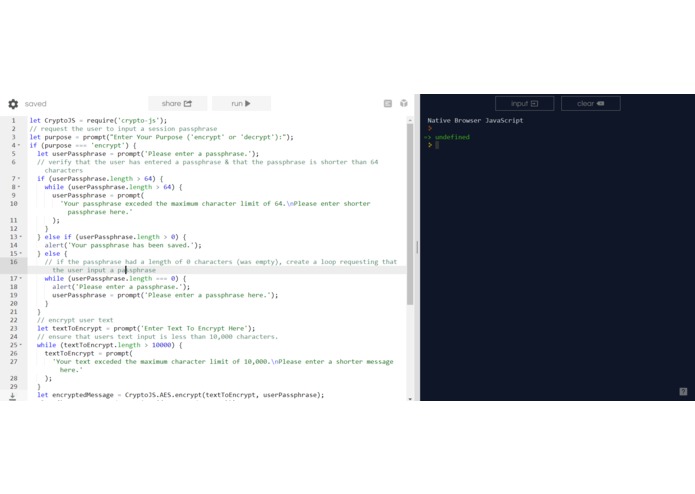The width and height of the screenshot is (695, 494).
Task: Collapse the code block at line 4
Action: click(20, 145)
